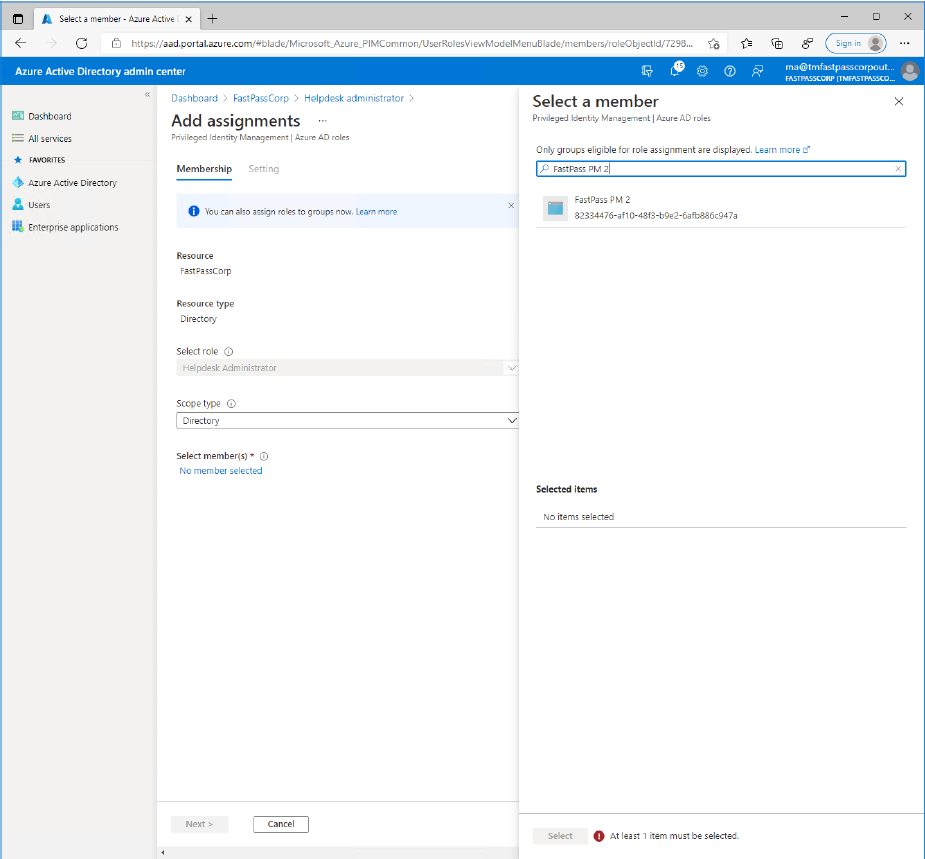The width and height of the screenshot is (925, 859).
Task: Click the help question mark icon
Action: point(730,71)
